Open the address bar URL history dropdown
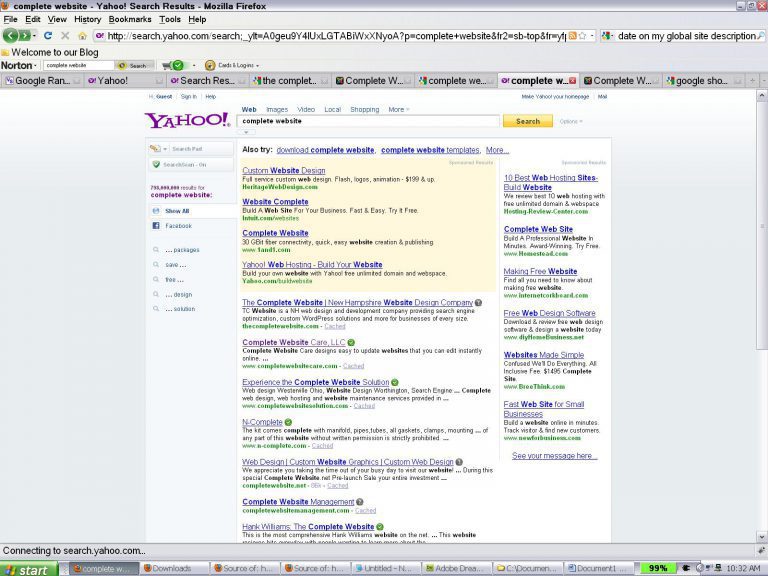The width and height of the screenshot is (768, 576). tap(592, 36)
